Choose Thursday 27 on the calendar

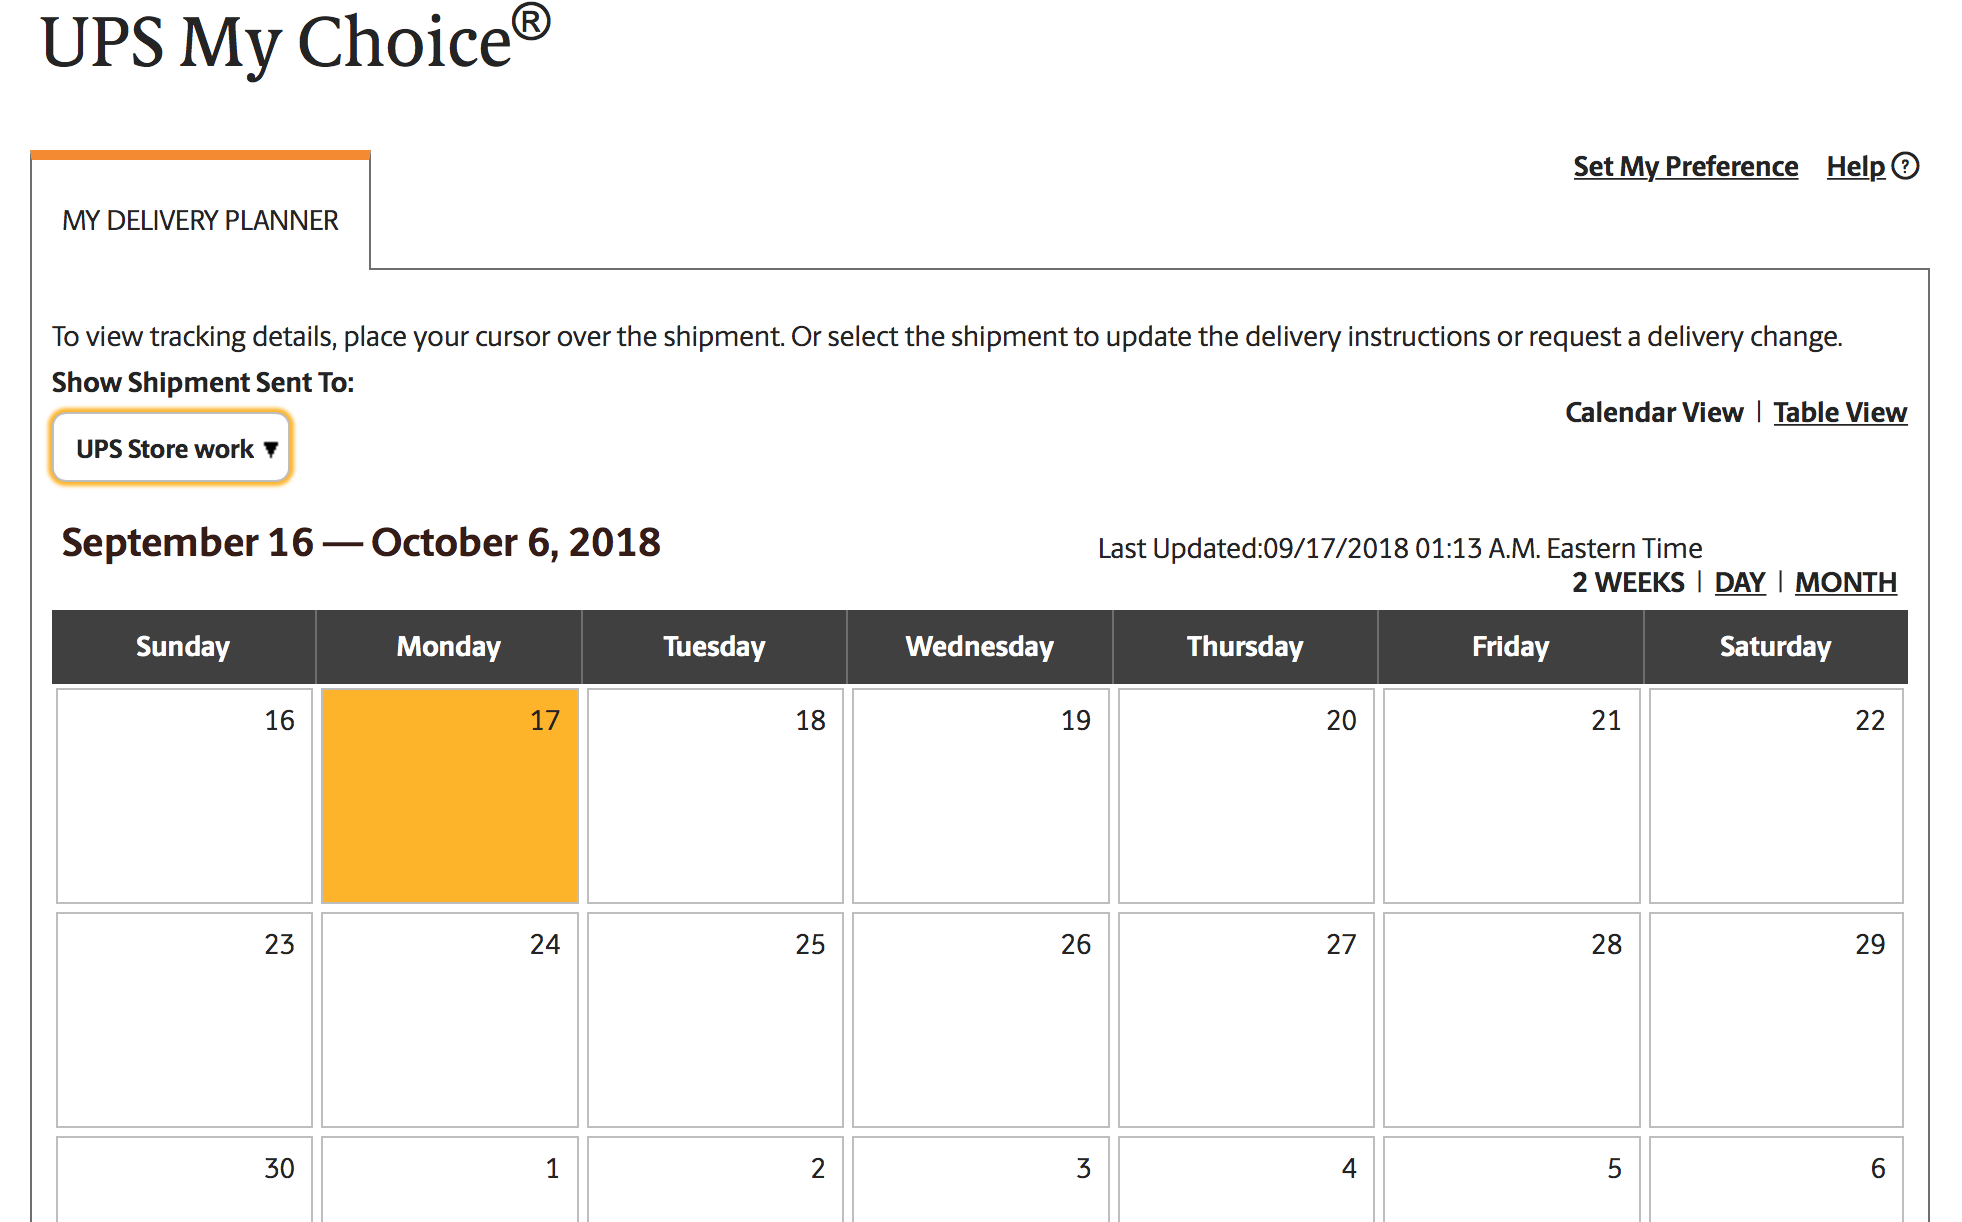tap(1246, 1020)
